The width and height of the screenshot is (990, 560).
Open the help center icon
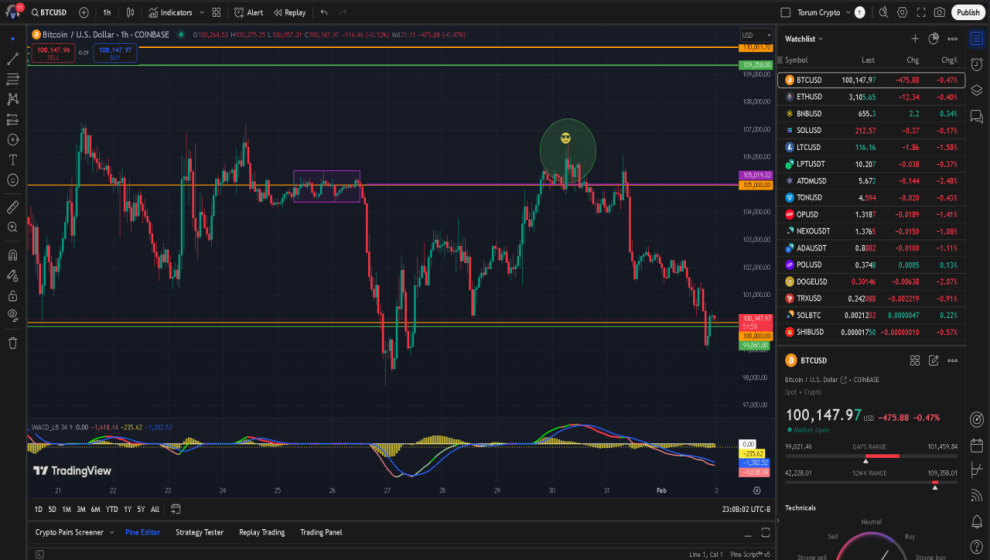(x=977, y=547)
